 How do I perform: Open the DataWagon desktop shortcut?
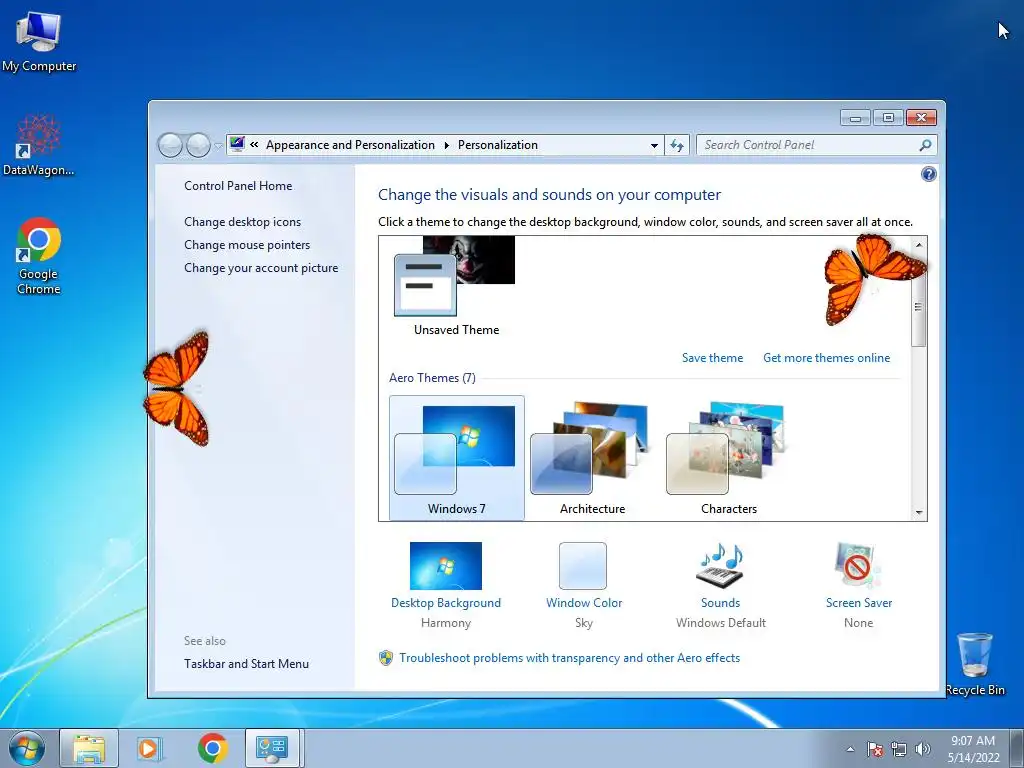39,145
